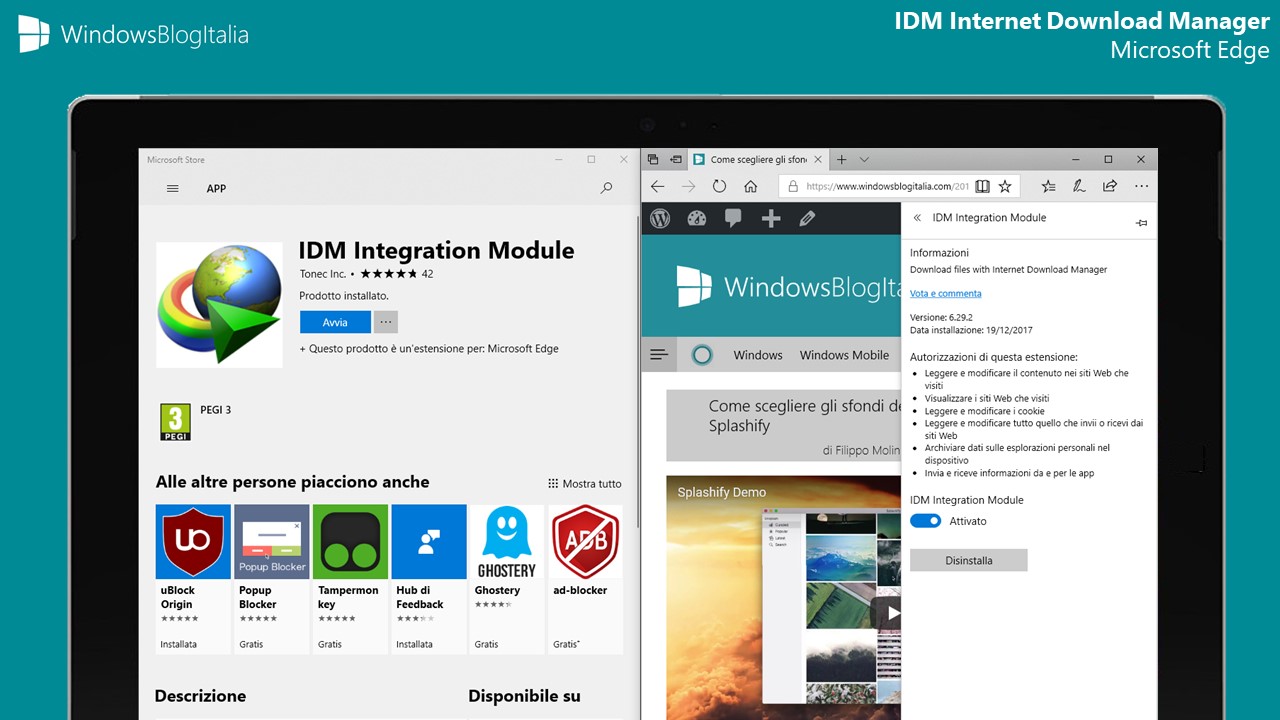This screenshot has width=1280, height=720.
Task: Select the Ghostery ghost icon tile
Action: pyautogui.click(x=507, y=542)
